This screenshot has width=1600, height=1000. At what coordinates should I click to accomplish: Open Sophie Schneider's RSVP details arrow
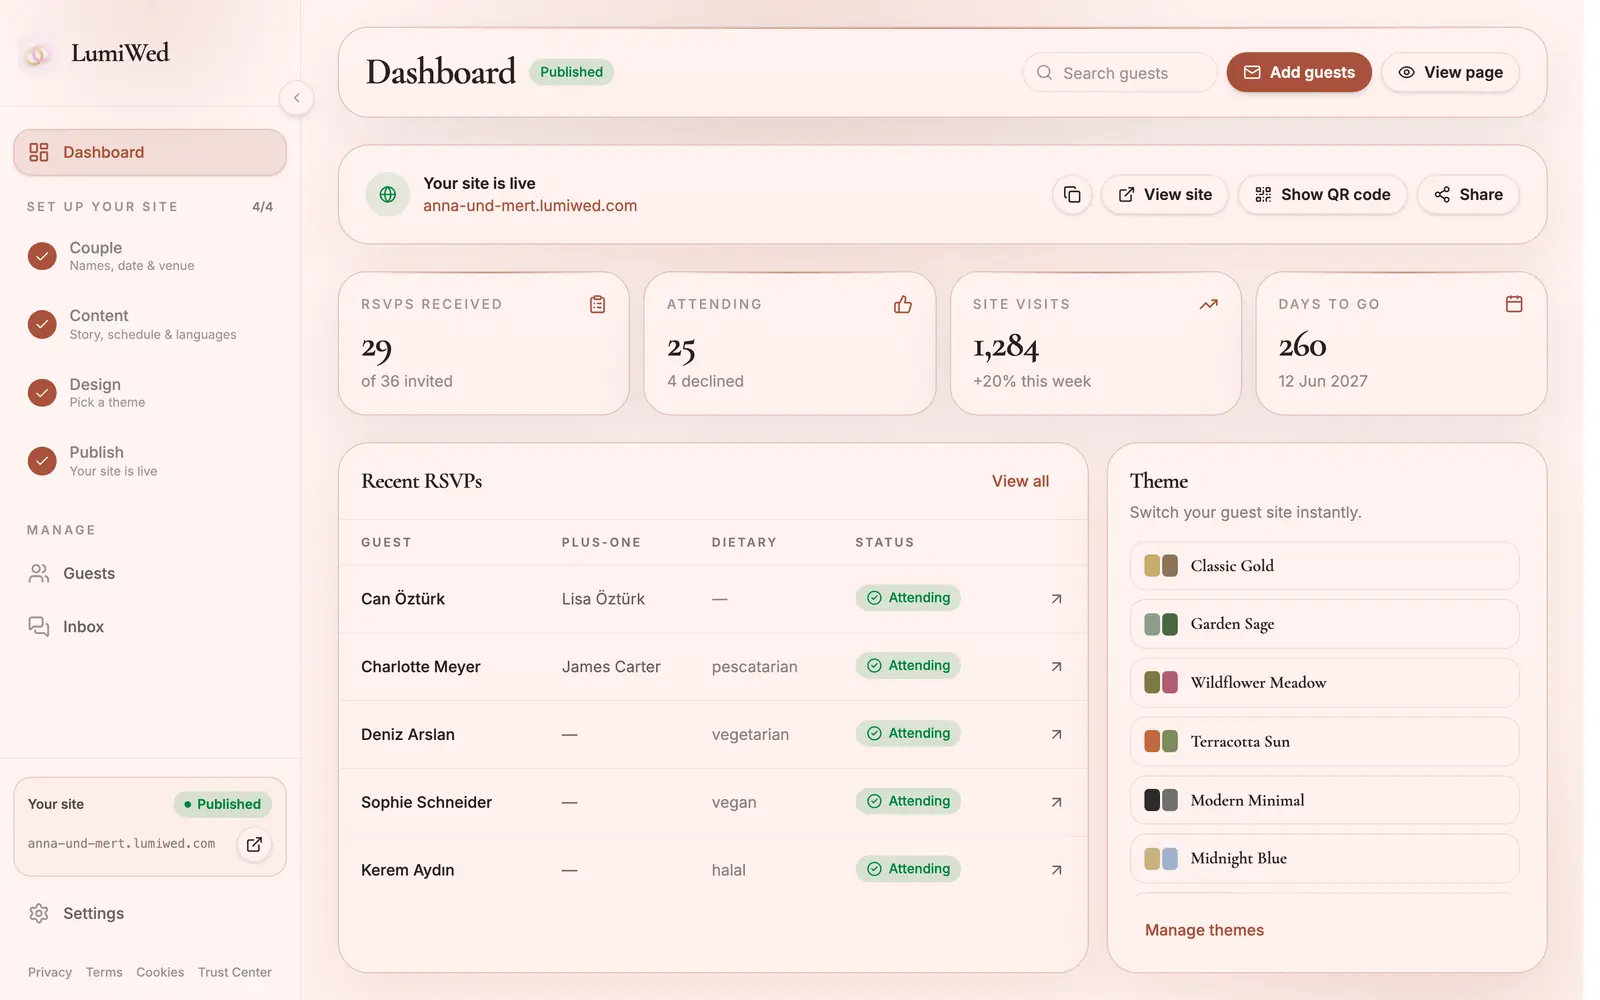coord(1056,802)
